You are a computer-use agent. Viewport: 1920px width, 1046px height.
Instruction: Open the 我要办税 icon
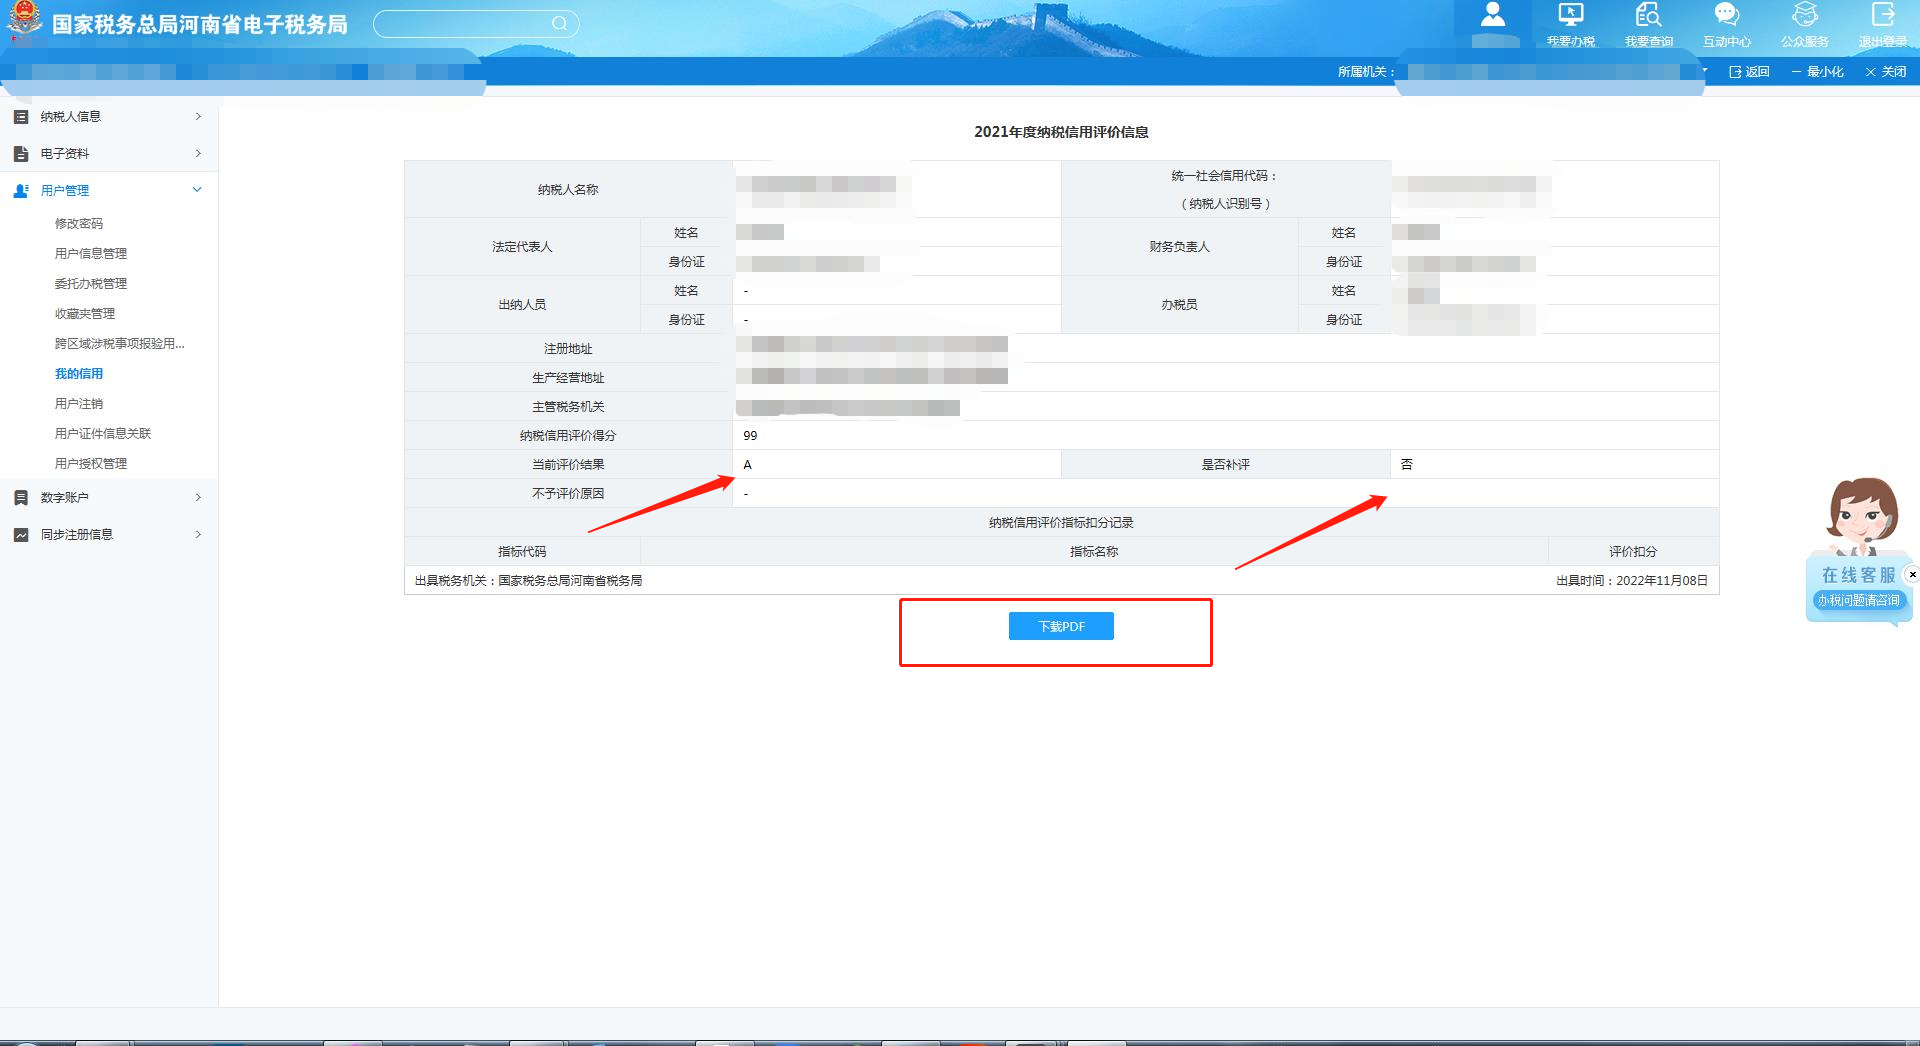pyautogui.click(x=1571, y=14)
